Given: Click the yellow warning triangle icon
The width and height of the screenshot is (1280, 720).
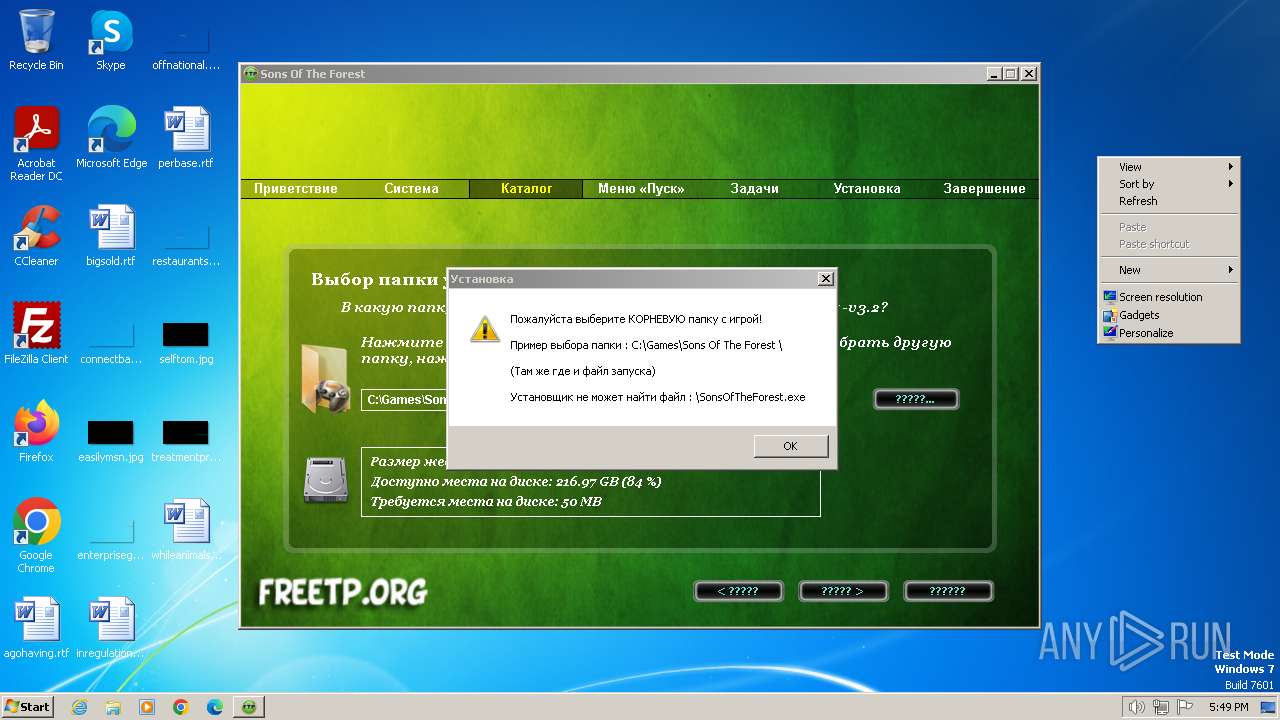Looking at the screenshot, I should click(485, 329).
